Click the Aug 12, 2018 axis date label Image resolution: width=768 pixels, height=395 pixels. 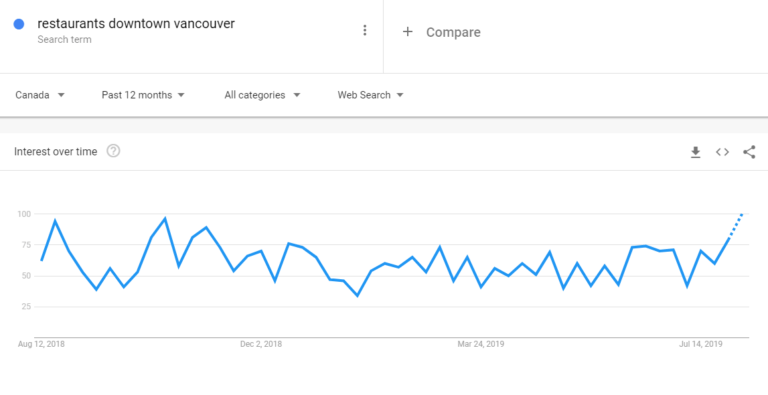click(x=41, y=344)
